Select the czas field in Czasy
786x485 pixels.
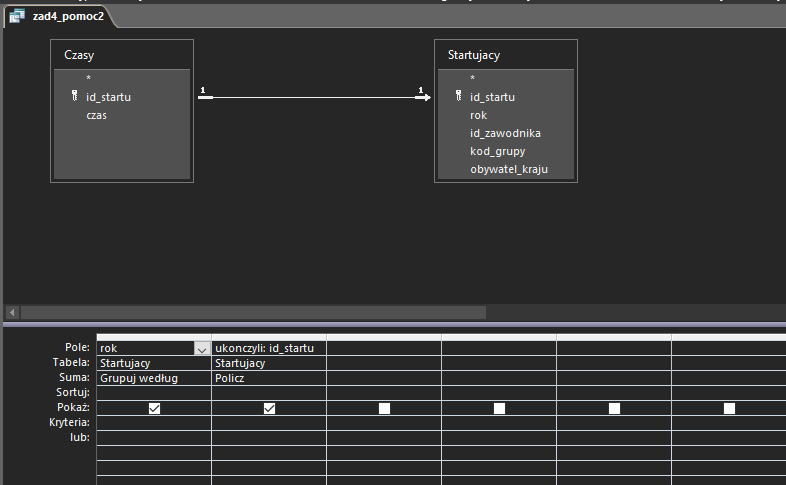pyautogui.click(x=96, y=115)
